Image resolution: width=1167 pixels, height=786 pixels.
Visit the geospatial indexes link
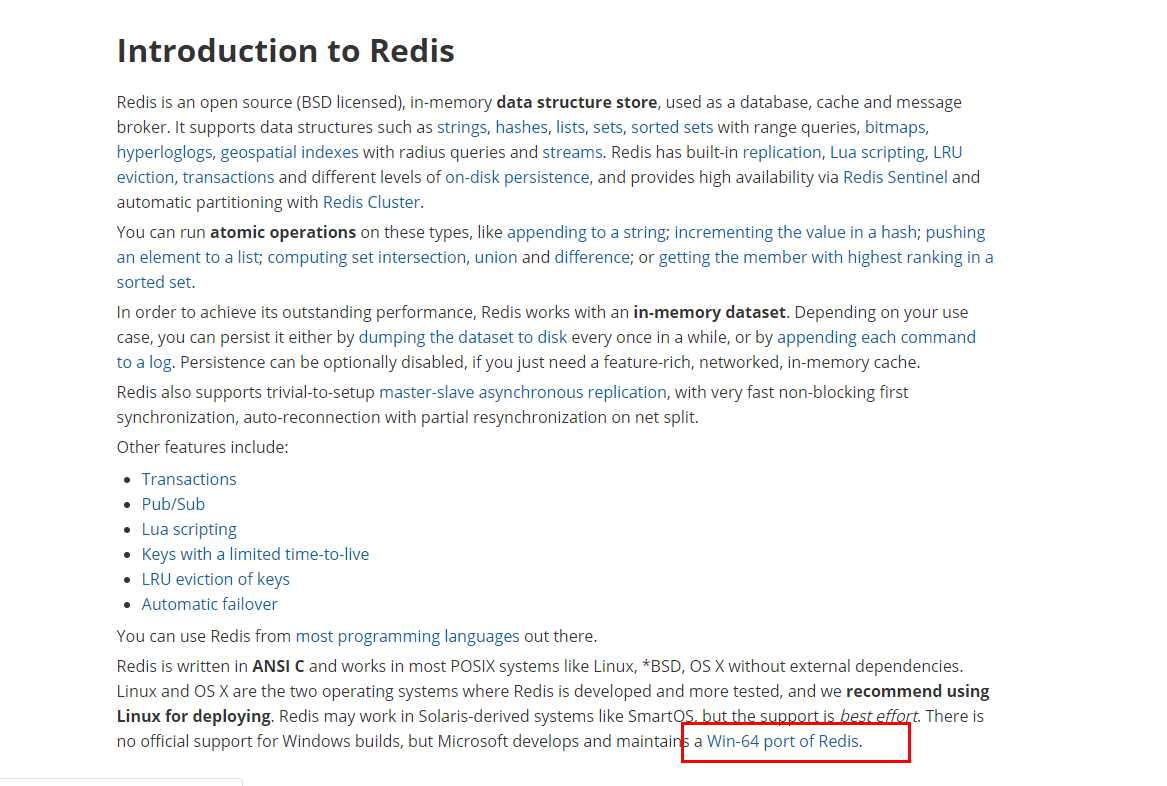pyautogui.click(x=289, y=152)
